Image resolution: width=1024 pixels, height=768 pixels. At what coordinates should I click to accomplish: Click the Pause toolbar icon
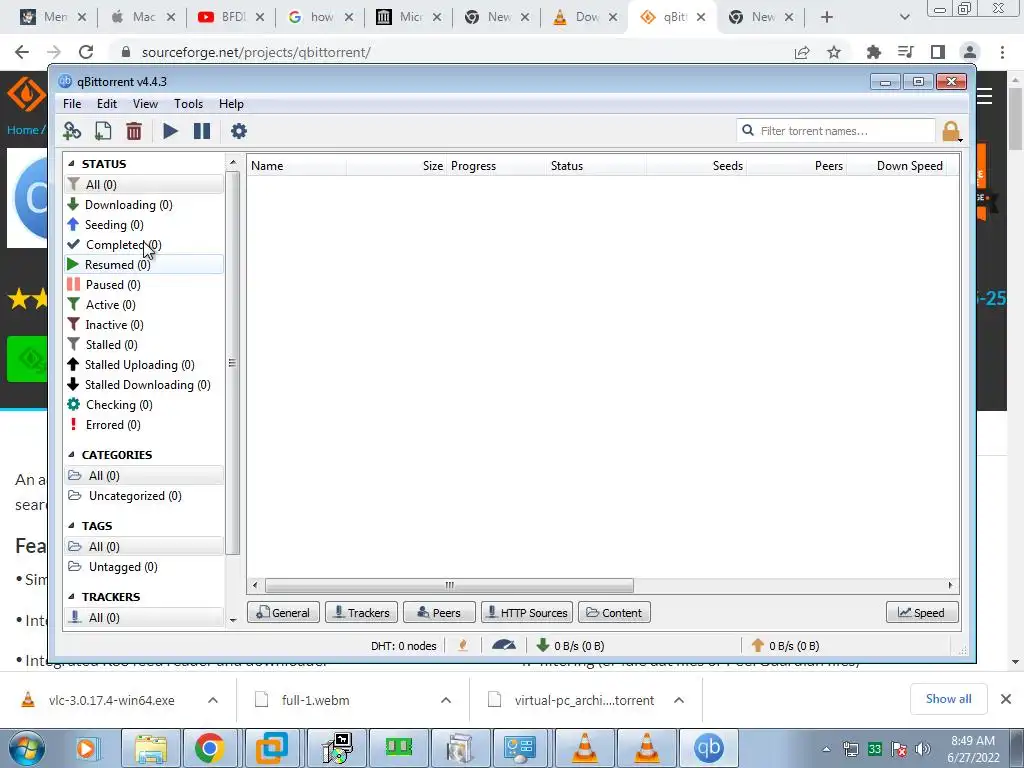pos(202,131)
